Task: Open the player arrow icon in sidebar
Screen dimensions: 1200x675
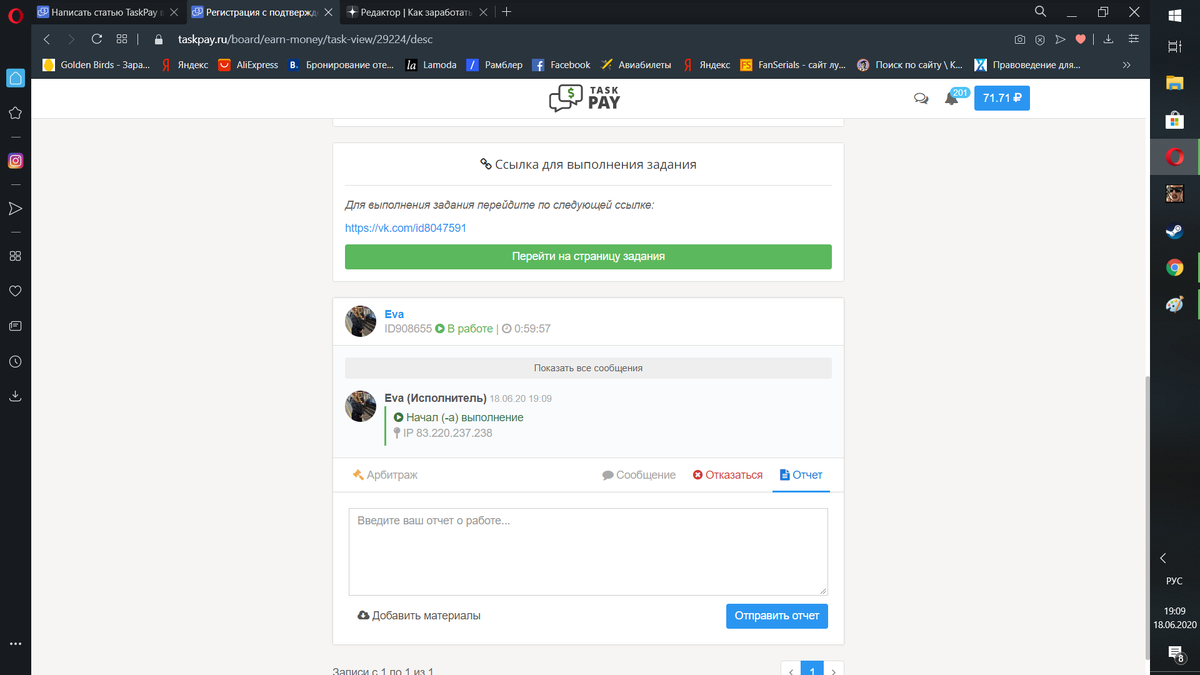Action: tap(15, 208)
